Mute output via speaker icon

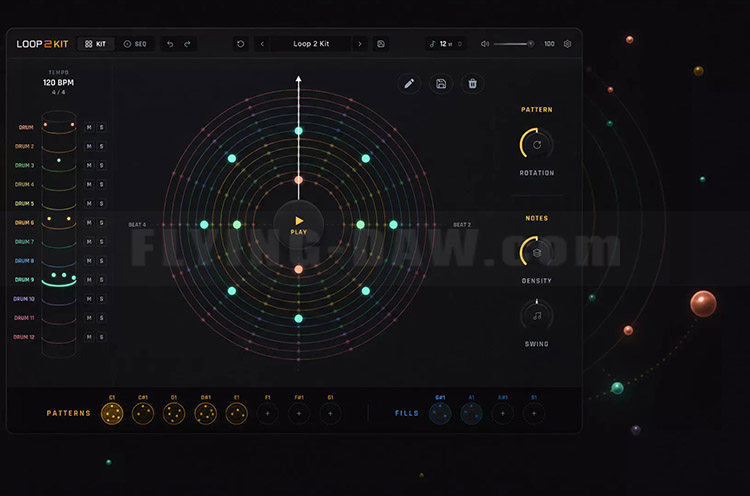tap(485, 44)
